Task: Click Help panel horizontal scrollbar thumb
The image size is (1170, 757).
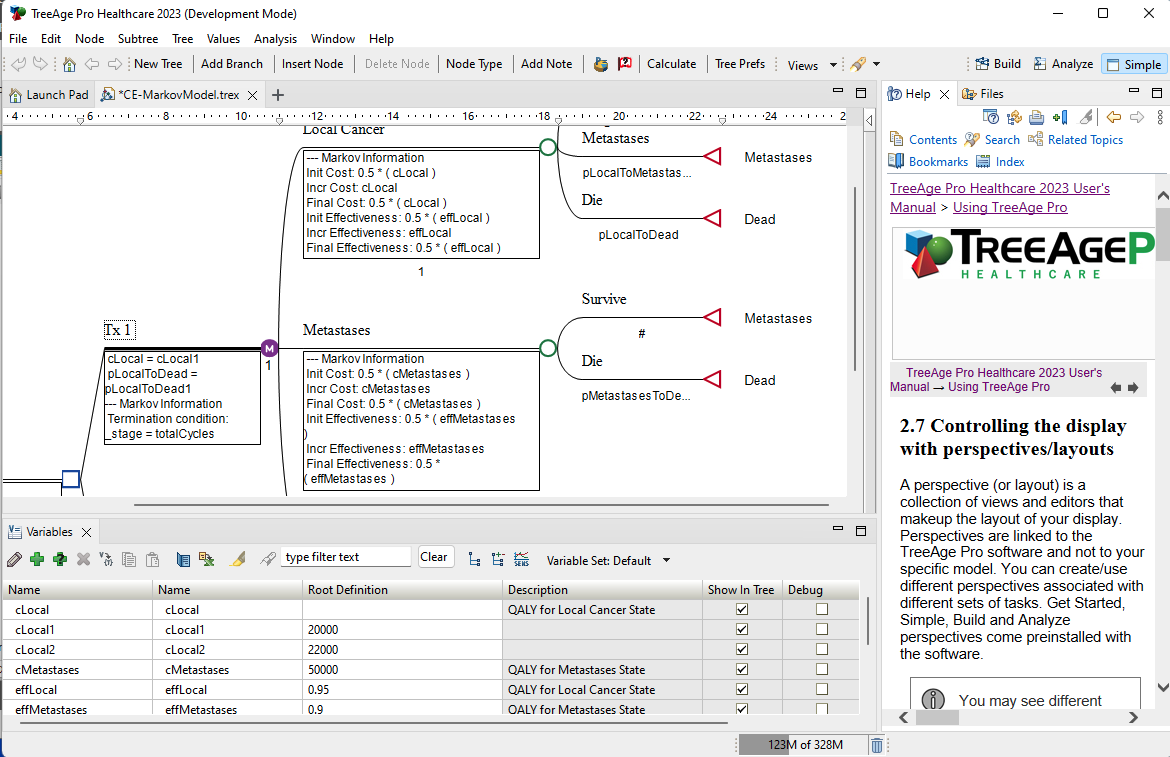Action: coord(937,717)
